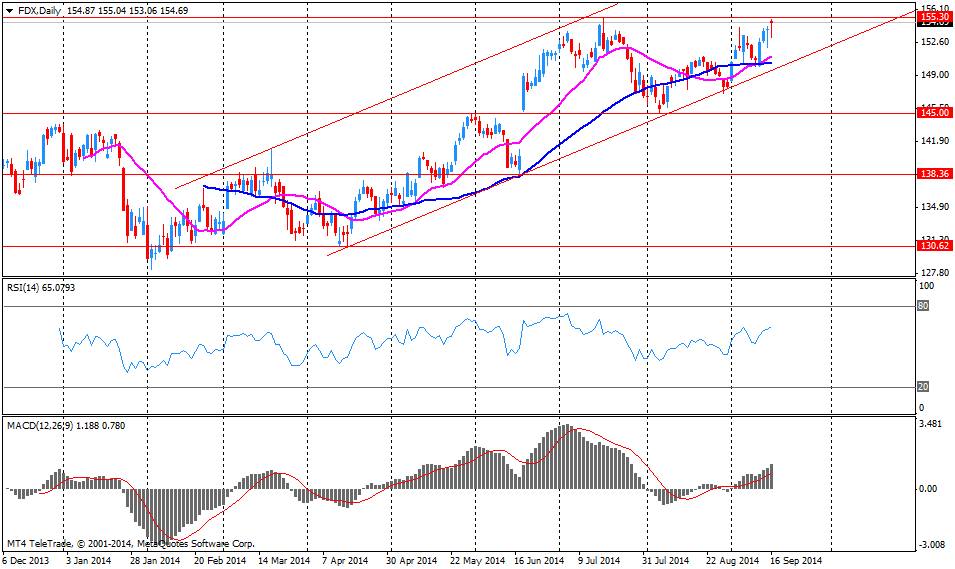Click the 6 Dec 2013 date label
The height and width of the screenshot is (569, 955).
(28, 560)
